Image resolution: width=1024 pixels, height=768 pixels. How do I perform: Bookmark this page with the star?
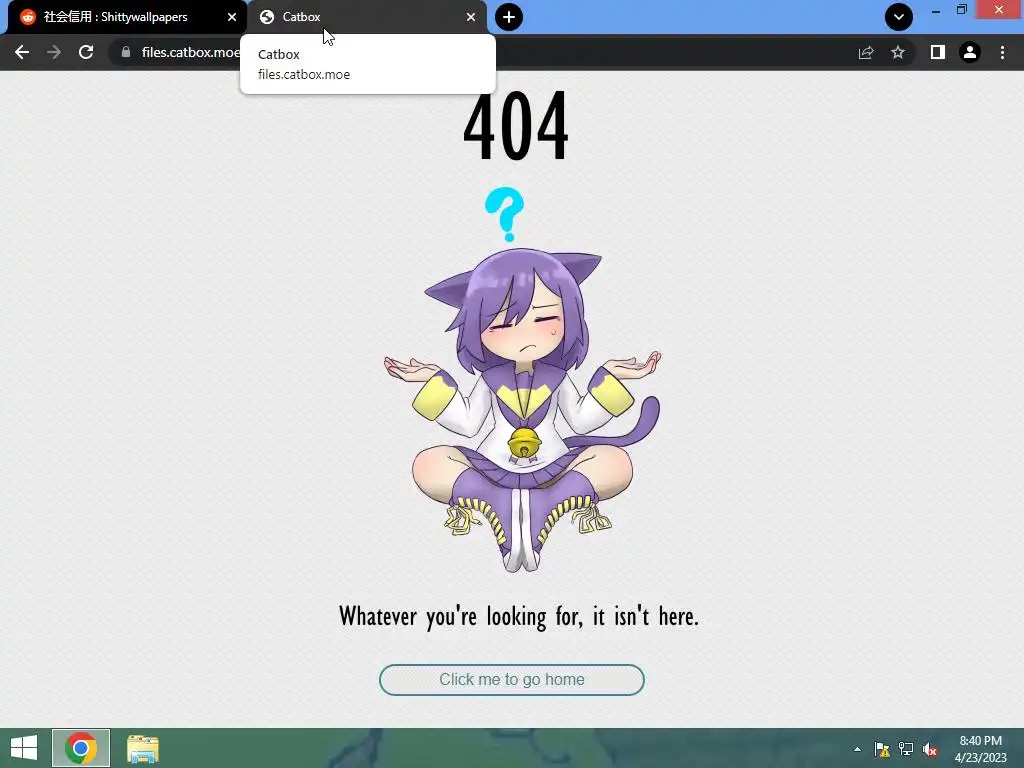coord(898,52)
